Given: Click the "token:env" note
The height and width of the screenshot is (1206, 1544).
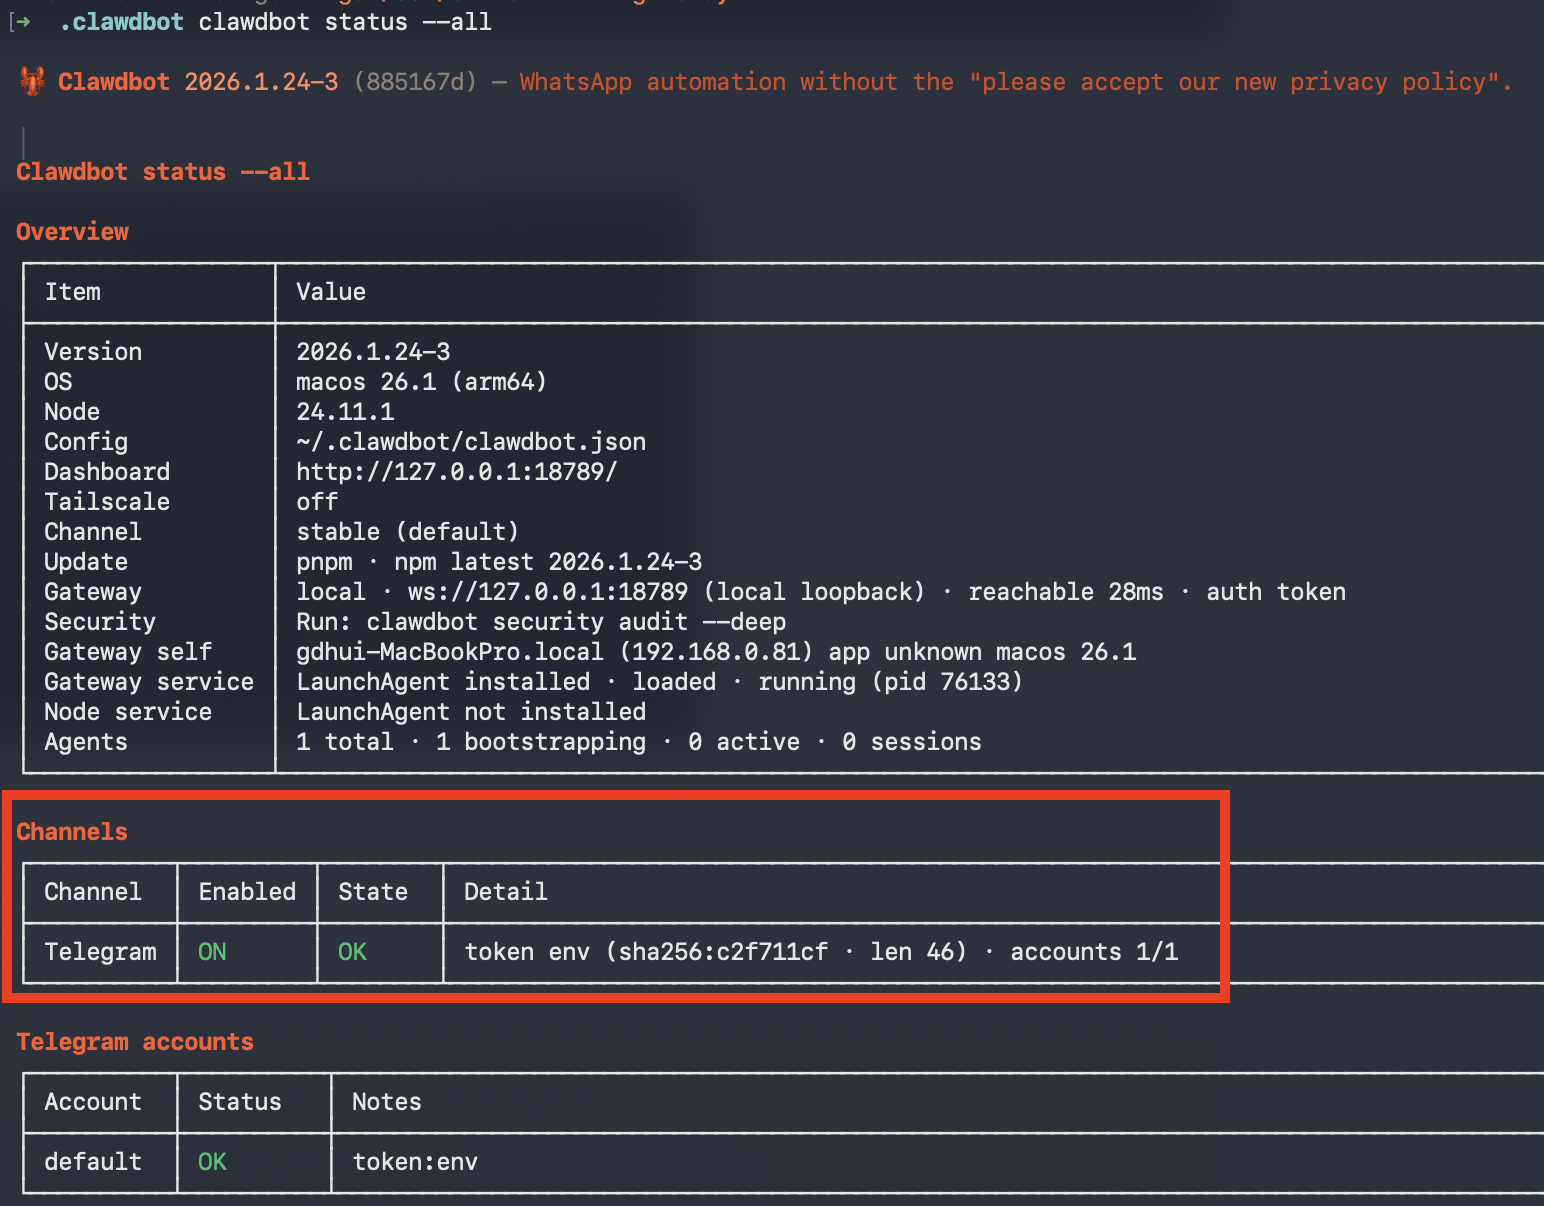Looking at the screenshot, I should click(415, 1162).
